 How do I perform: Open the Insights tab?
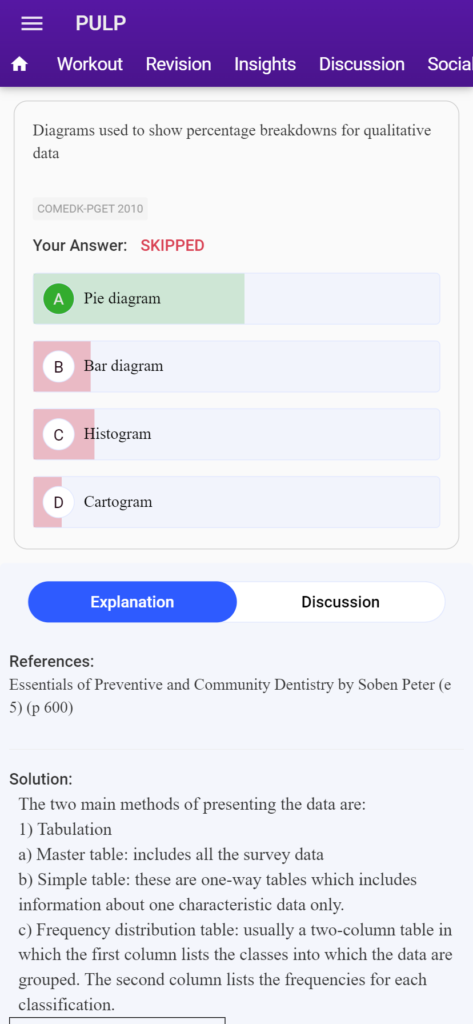(x=265, y=64)
